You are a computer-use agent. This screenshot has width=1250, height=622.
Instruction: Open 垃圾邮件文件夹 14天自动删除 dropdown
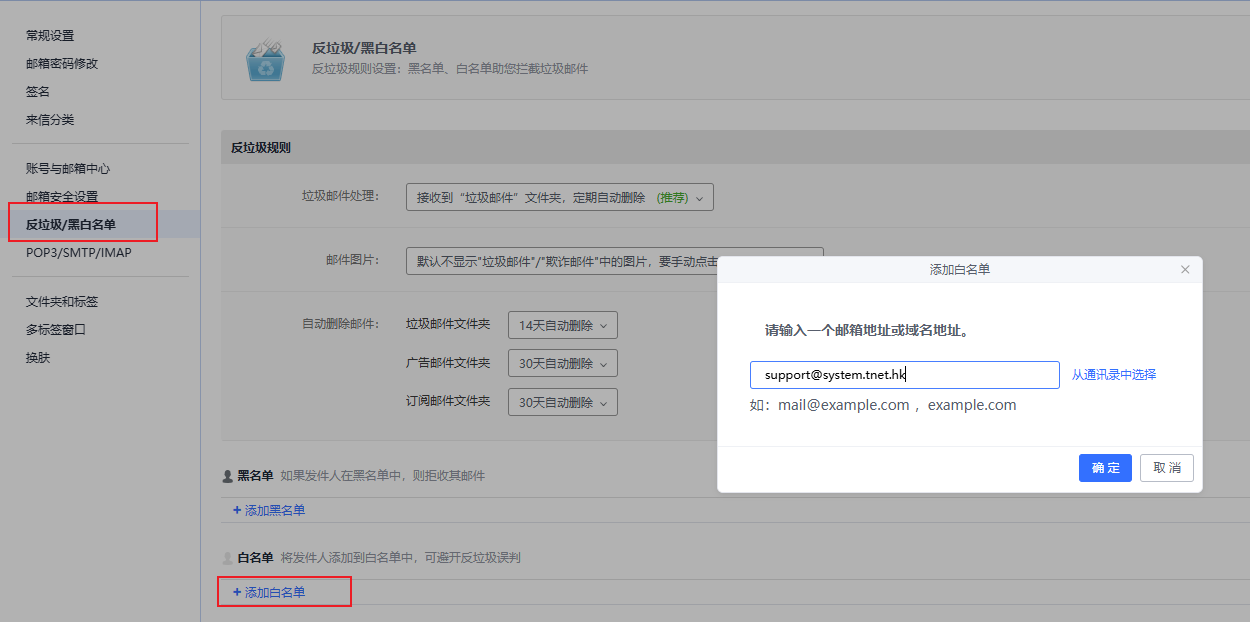pos(562,325)
